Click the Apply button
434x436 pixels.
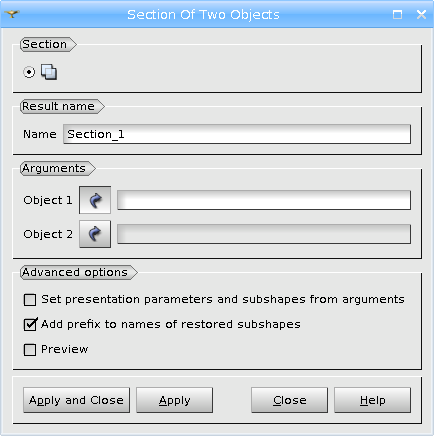click(x=174, y=400)
